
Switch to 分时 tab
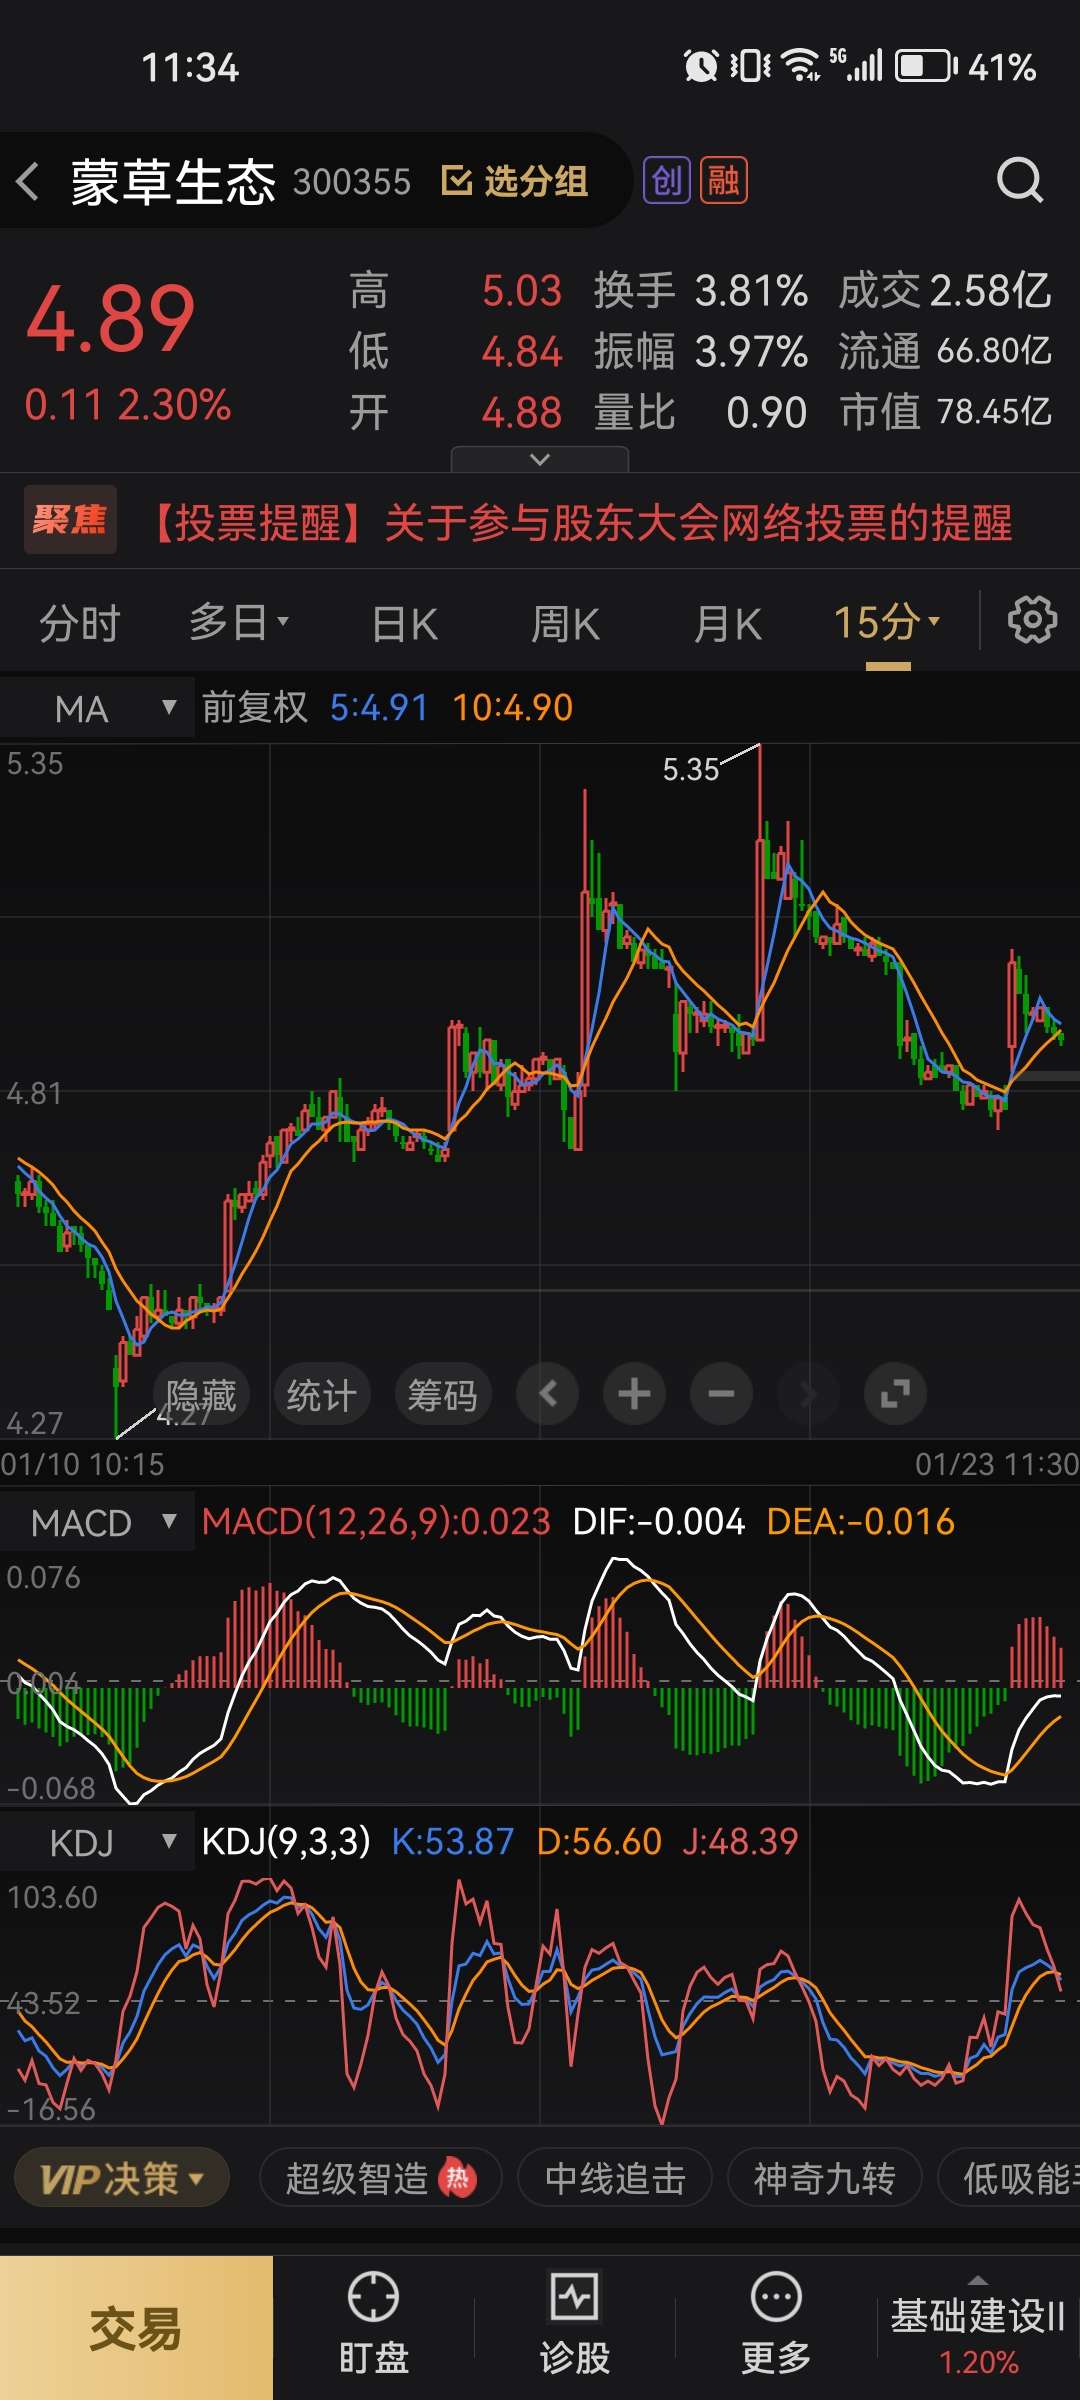(x=80, y=623)
